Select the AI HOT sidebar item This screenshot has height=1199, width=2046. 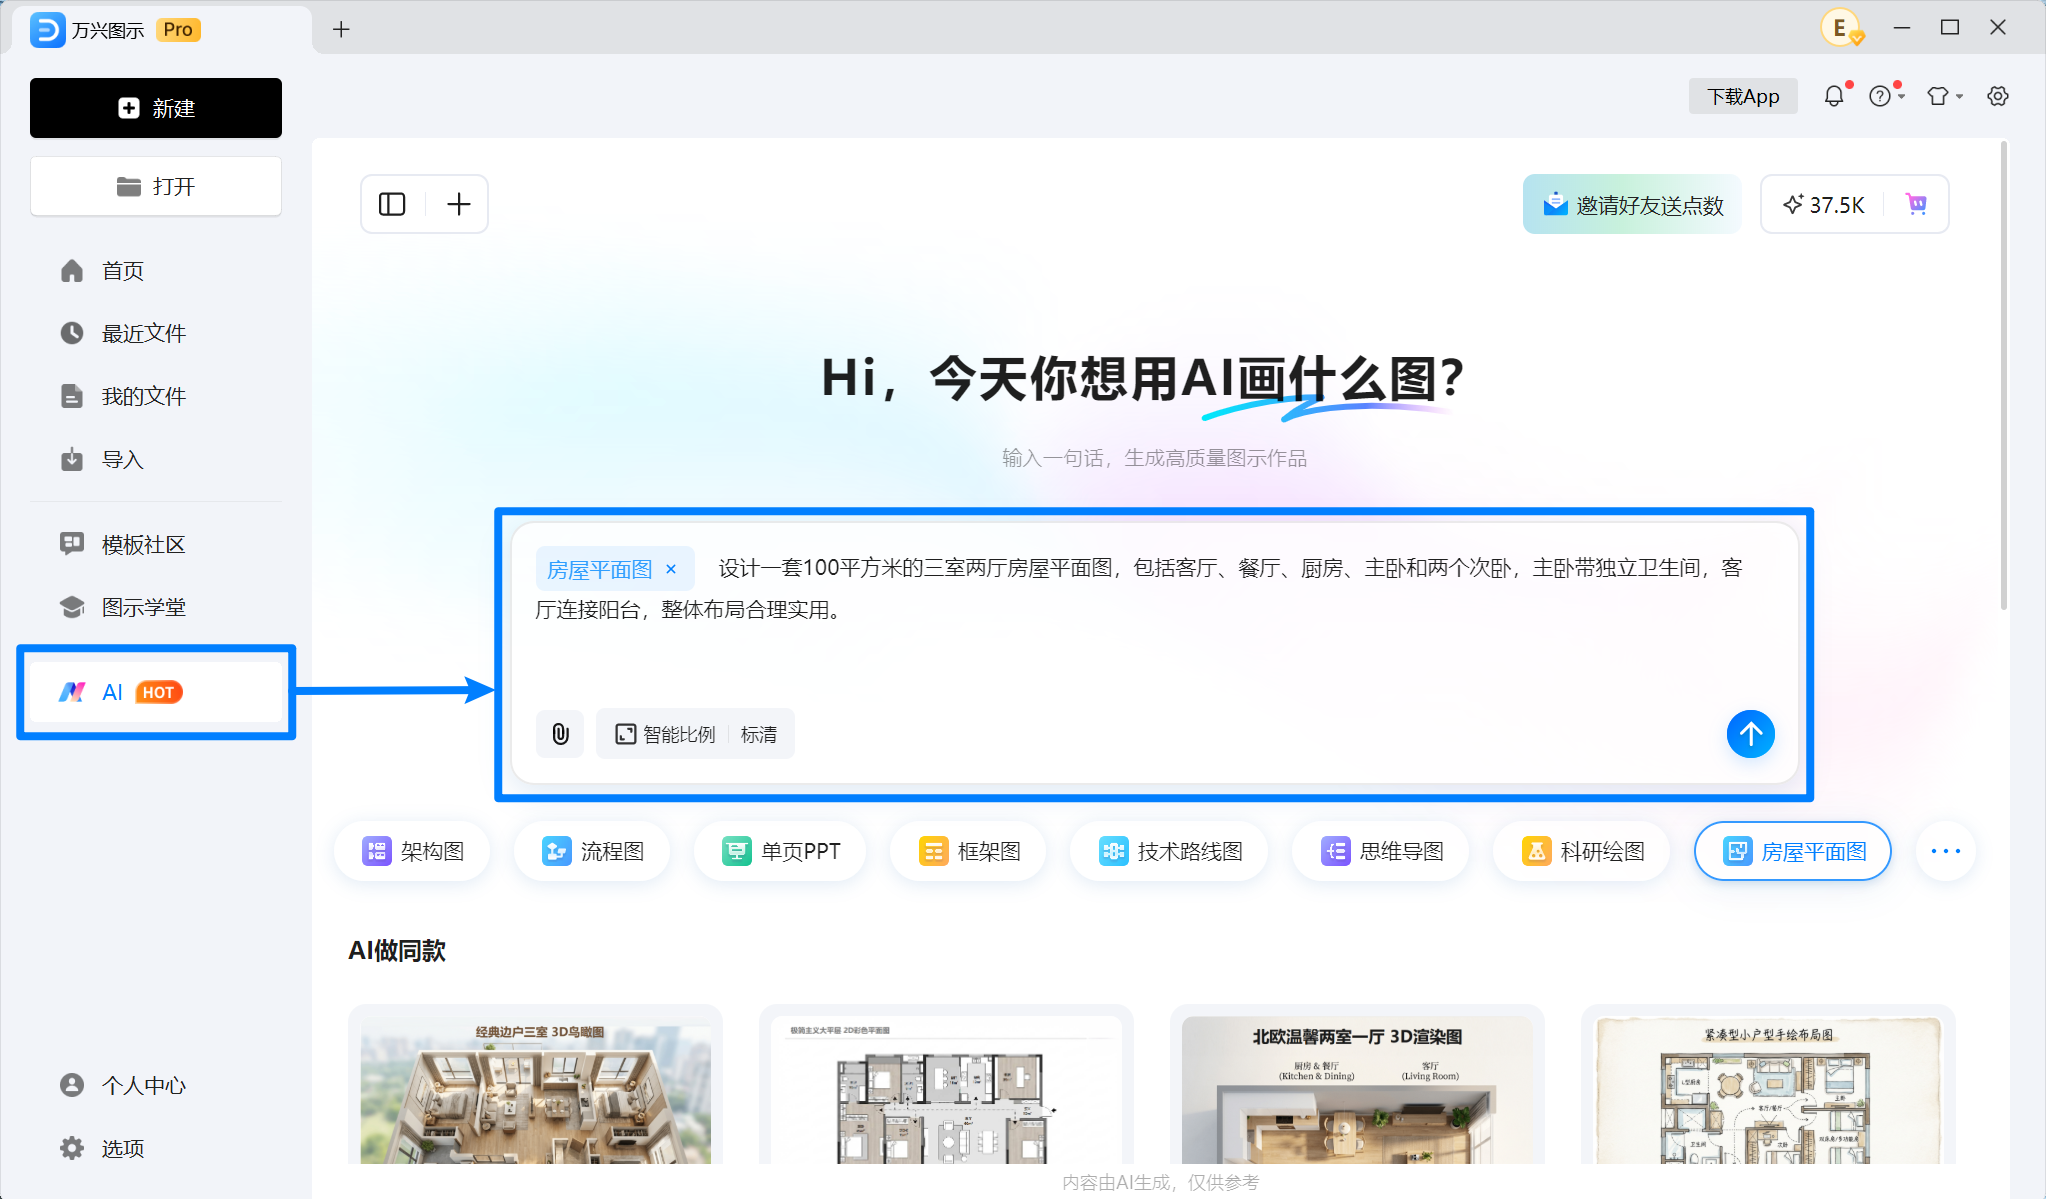tap(156, 692)
